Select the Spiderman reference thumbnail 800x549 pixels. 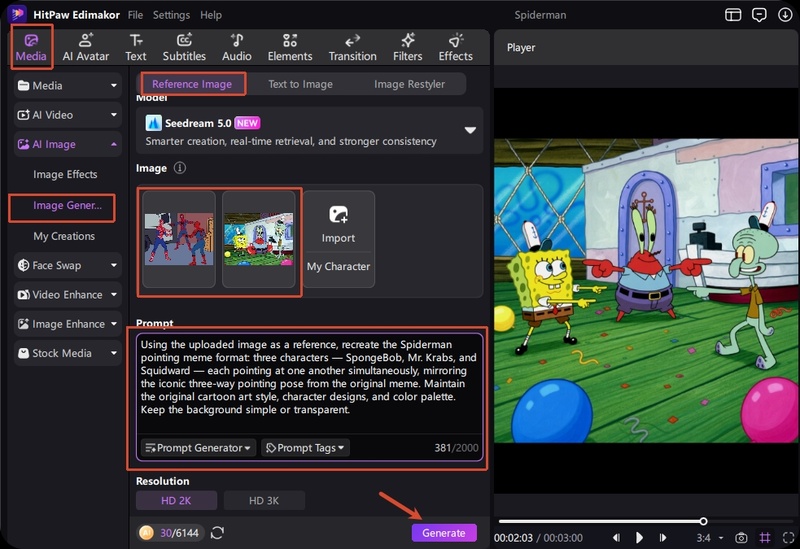tap(179, 239)
